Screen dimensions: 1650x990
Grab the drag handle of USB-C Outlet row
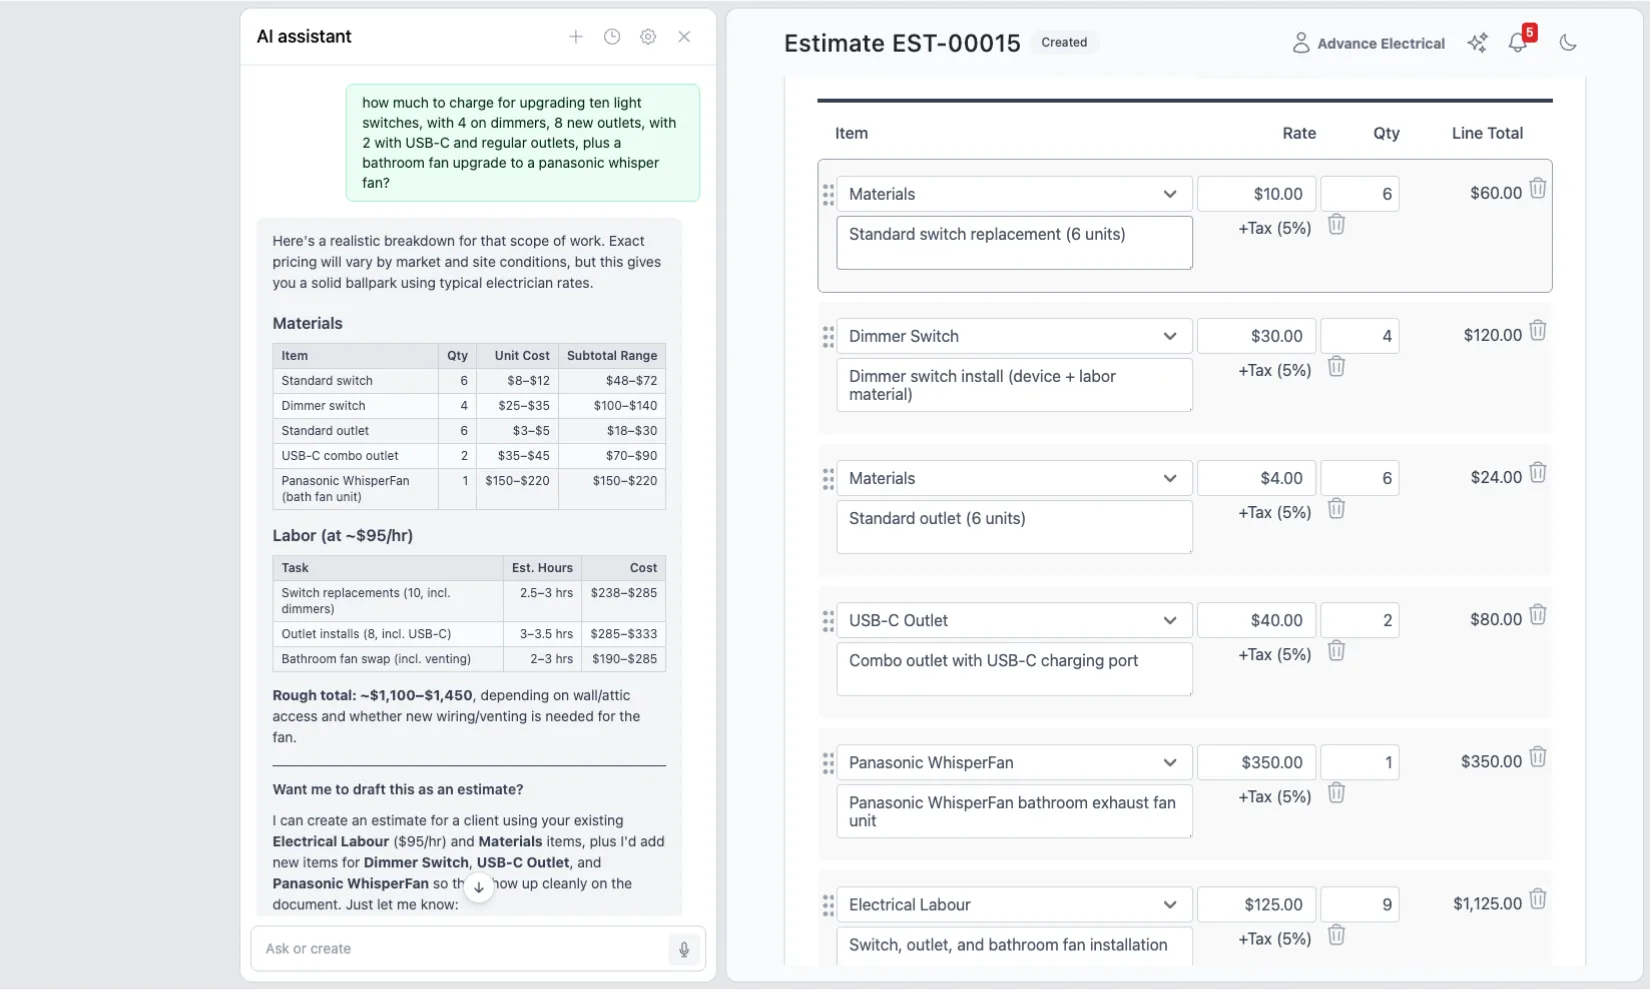point(828,621)
